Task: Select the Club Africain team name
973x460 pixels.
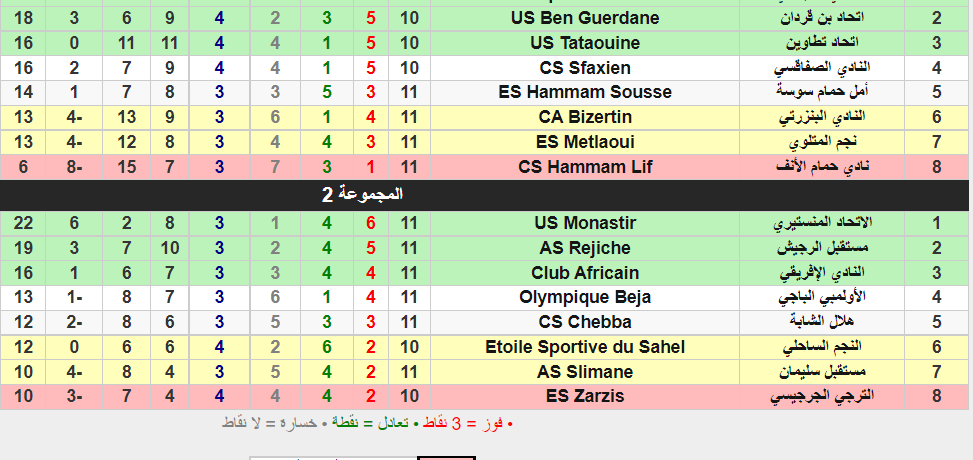Action: pos(585,272)
